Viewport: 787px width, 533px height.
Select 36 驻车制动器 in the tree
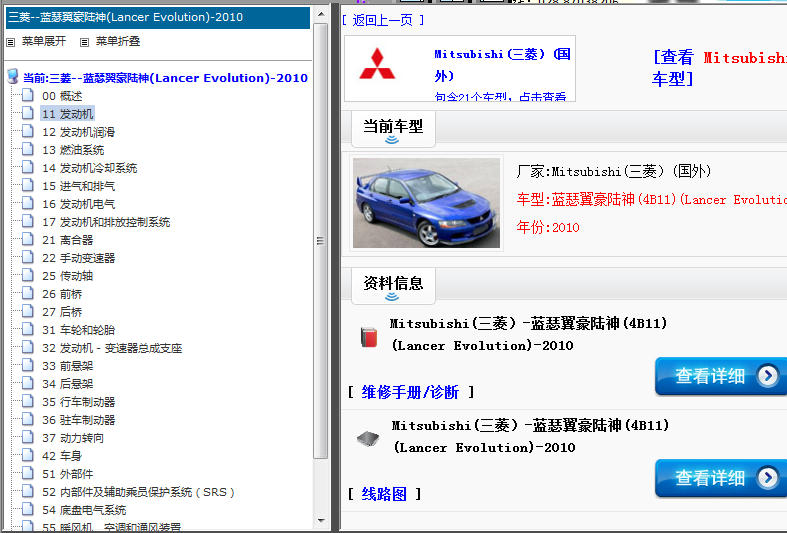[x=79, y=420]
